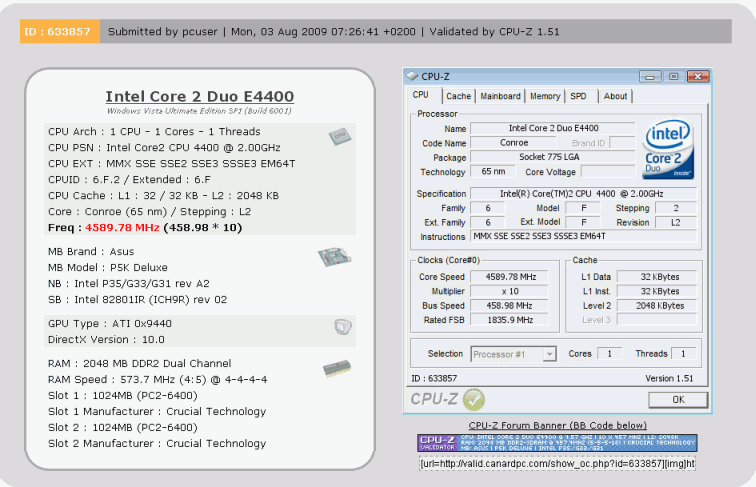The width and height of the screenshot is (756, 487).
Task: Click the Threads count field
Action: (x=683, y=354)
